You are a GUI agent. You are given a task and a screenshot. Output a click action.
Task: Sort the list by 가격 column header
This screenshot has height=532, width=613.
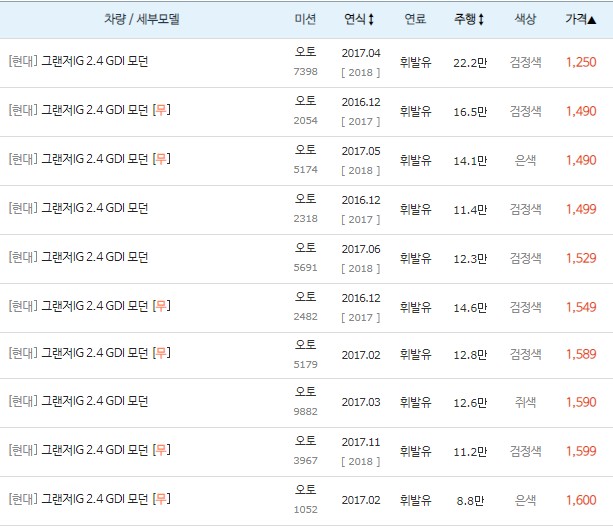click(x=581, y=19)
